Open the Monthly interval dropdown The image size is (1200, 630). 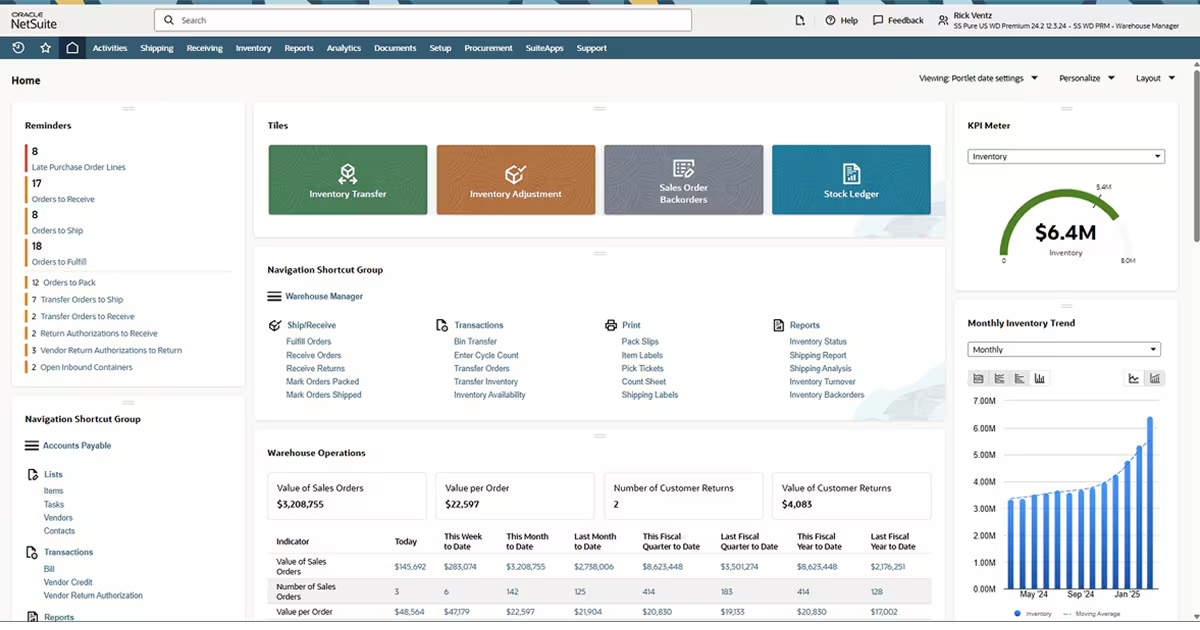click(x=1064, y=349)
